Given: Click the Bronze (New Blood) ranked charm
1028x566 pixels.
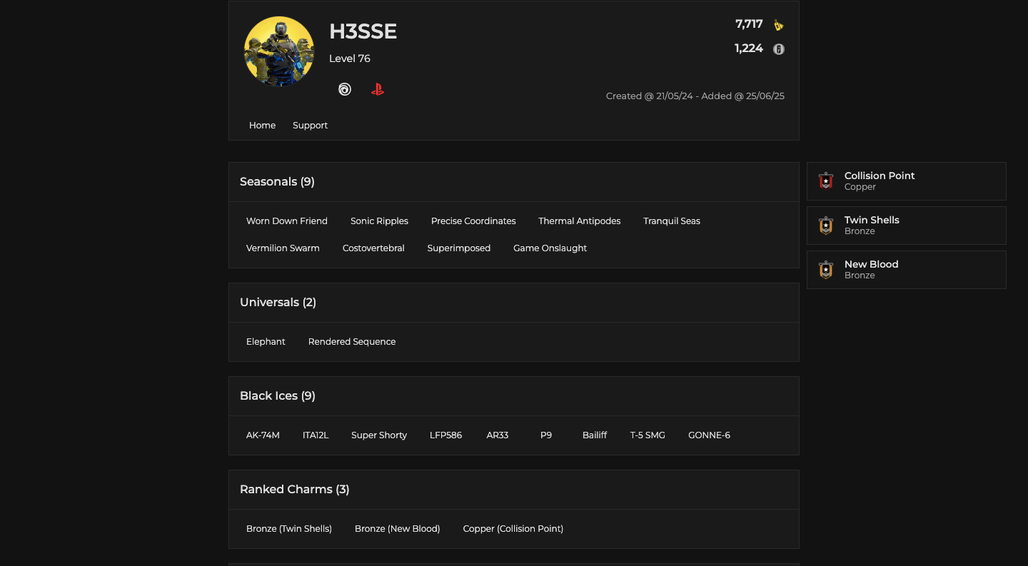Looking at the screenshot, I should click(397, 529).
